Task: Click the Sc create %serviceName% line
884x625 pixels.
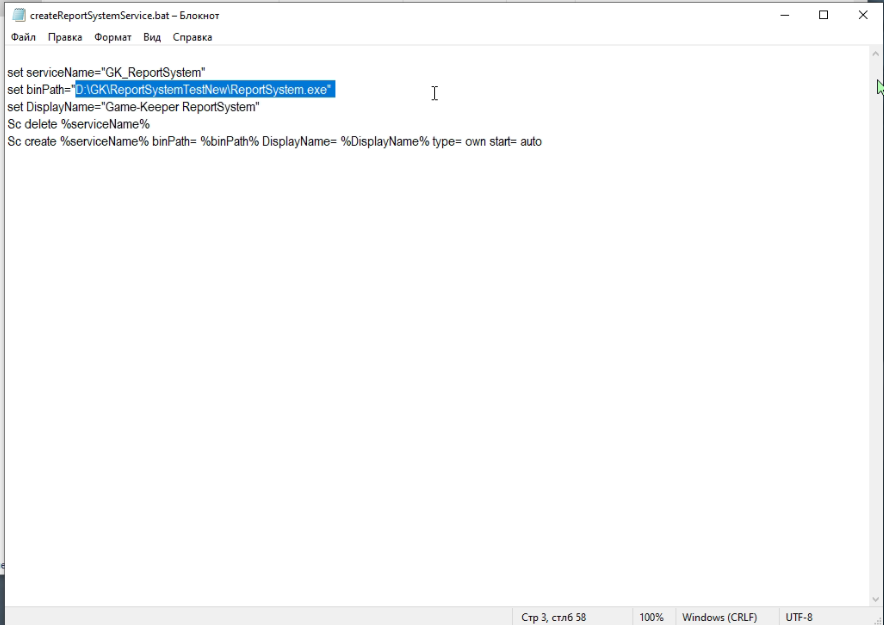Action: [275, 141]
